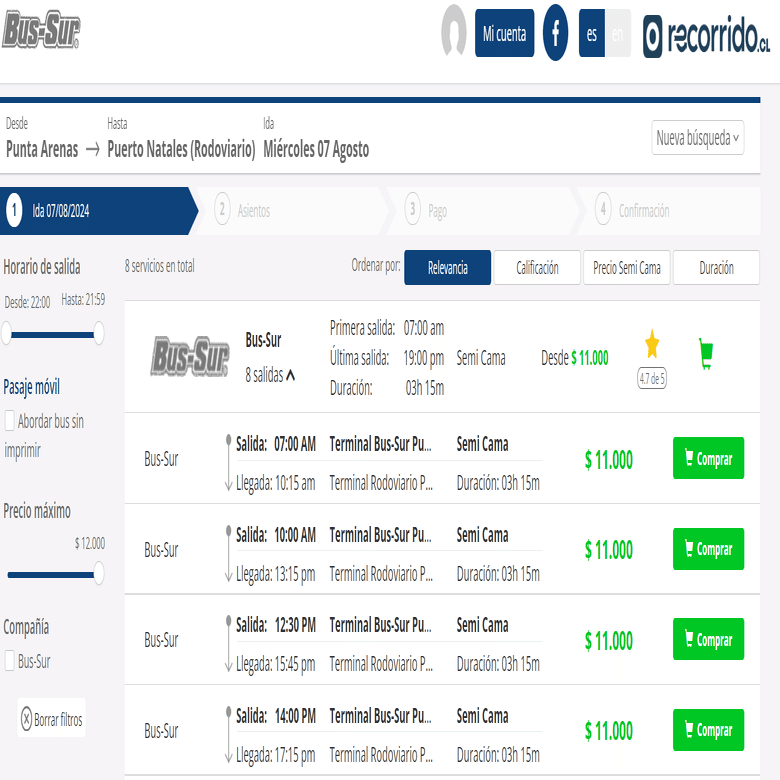
Task: Clear filters with Borrar filtros
Action: point(52,718)
